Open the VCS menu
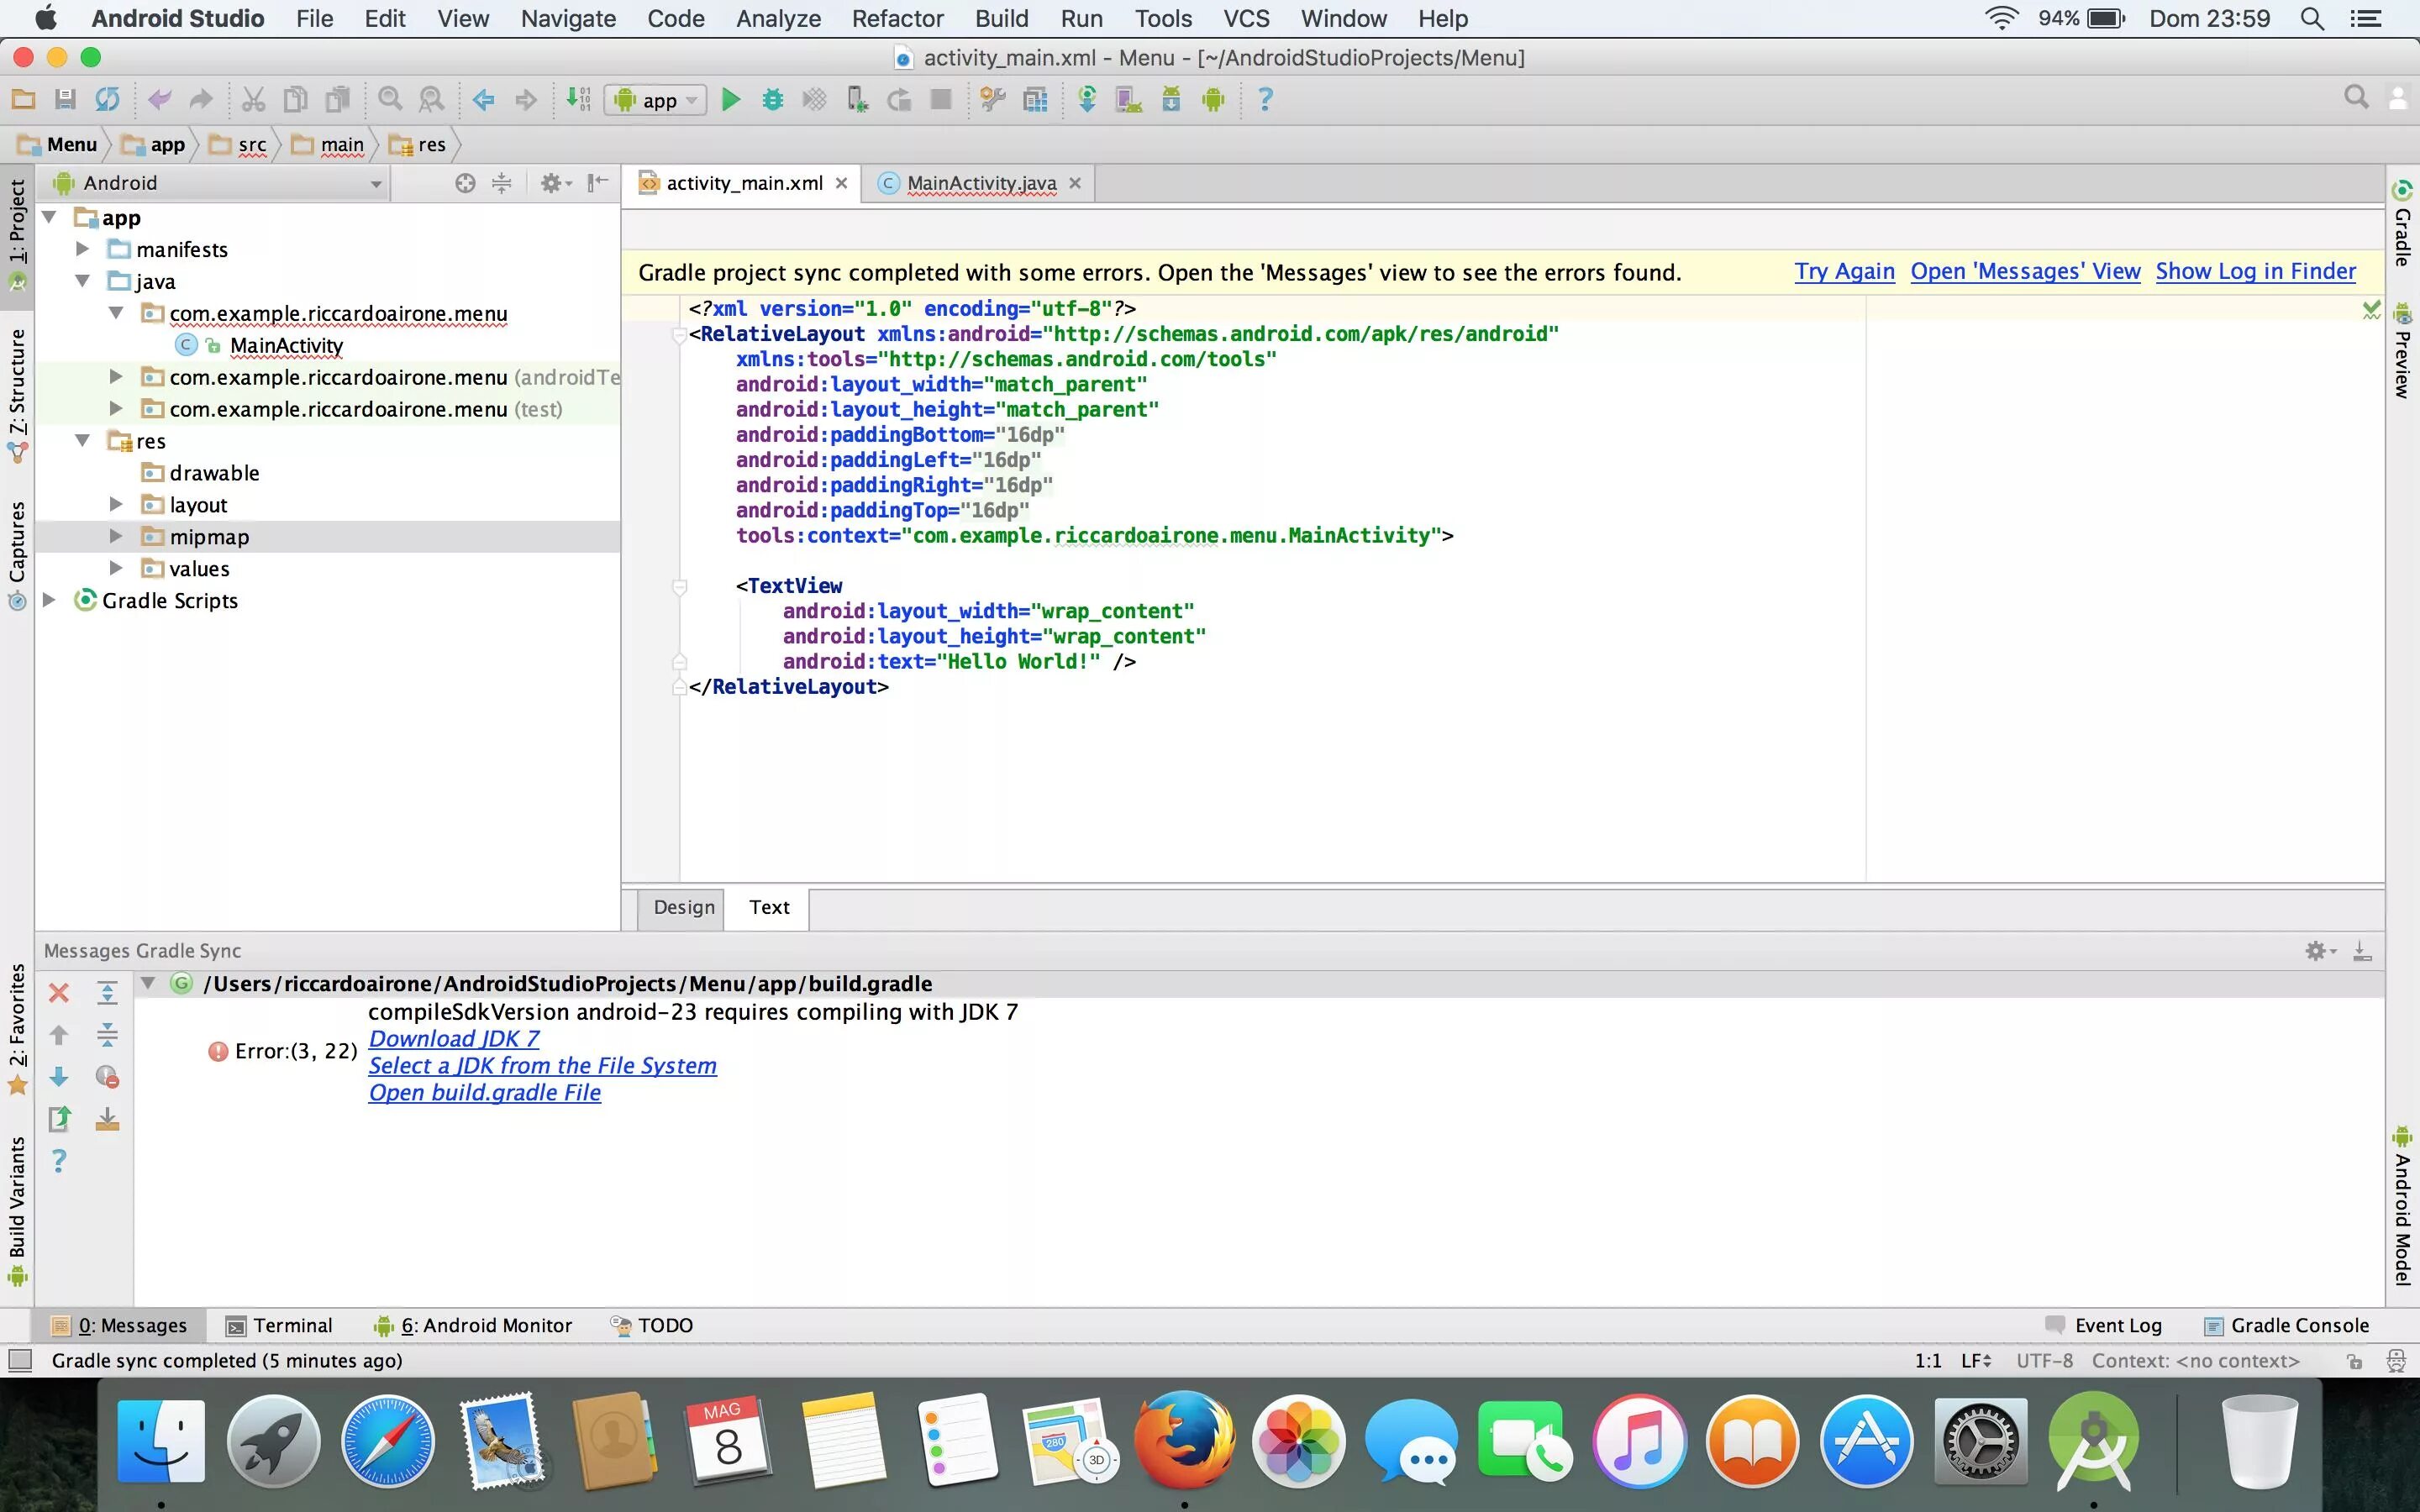Viewport: 2420px width, 1512px height. pos(1246,18)
